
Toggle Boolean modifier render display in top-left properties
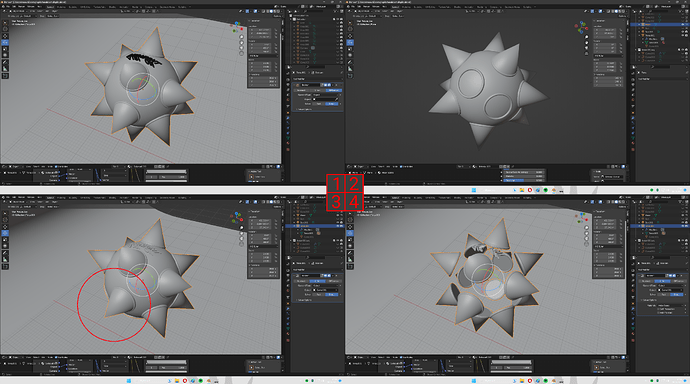click(329, 85)
